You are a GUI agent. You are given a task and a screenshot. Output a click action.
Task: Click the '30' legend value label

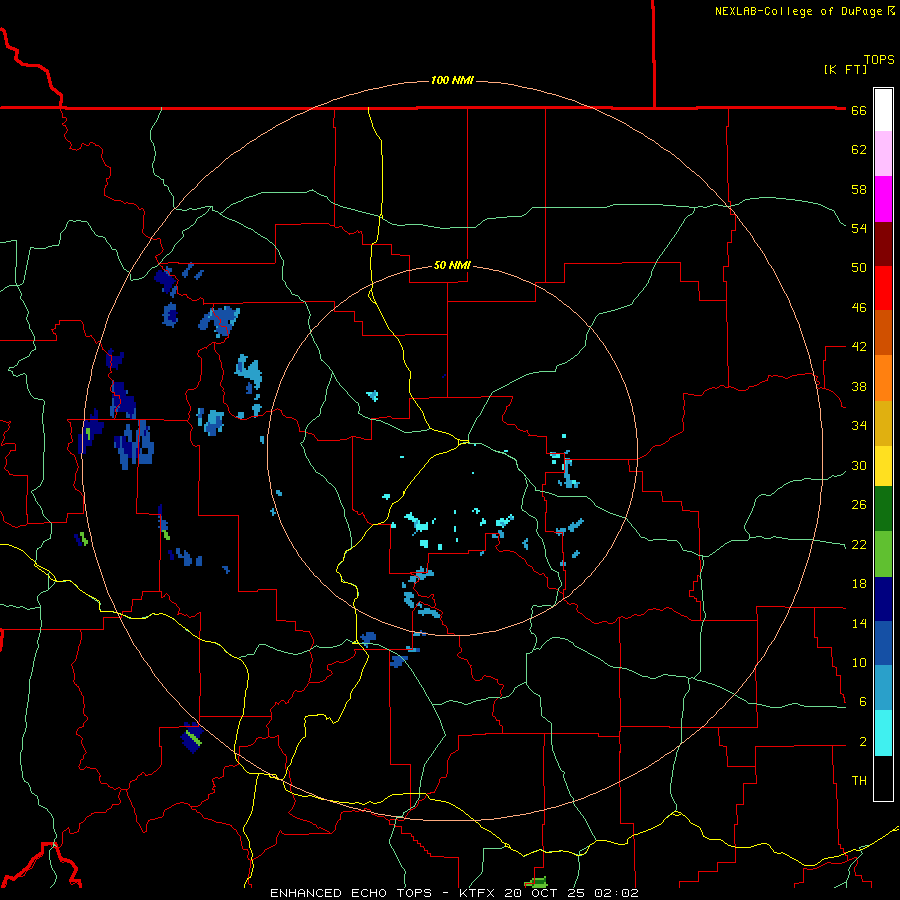click(859, 465)
